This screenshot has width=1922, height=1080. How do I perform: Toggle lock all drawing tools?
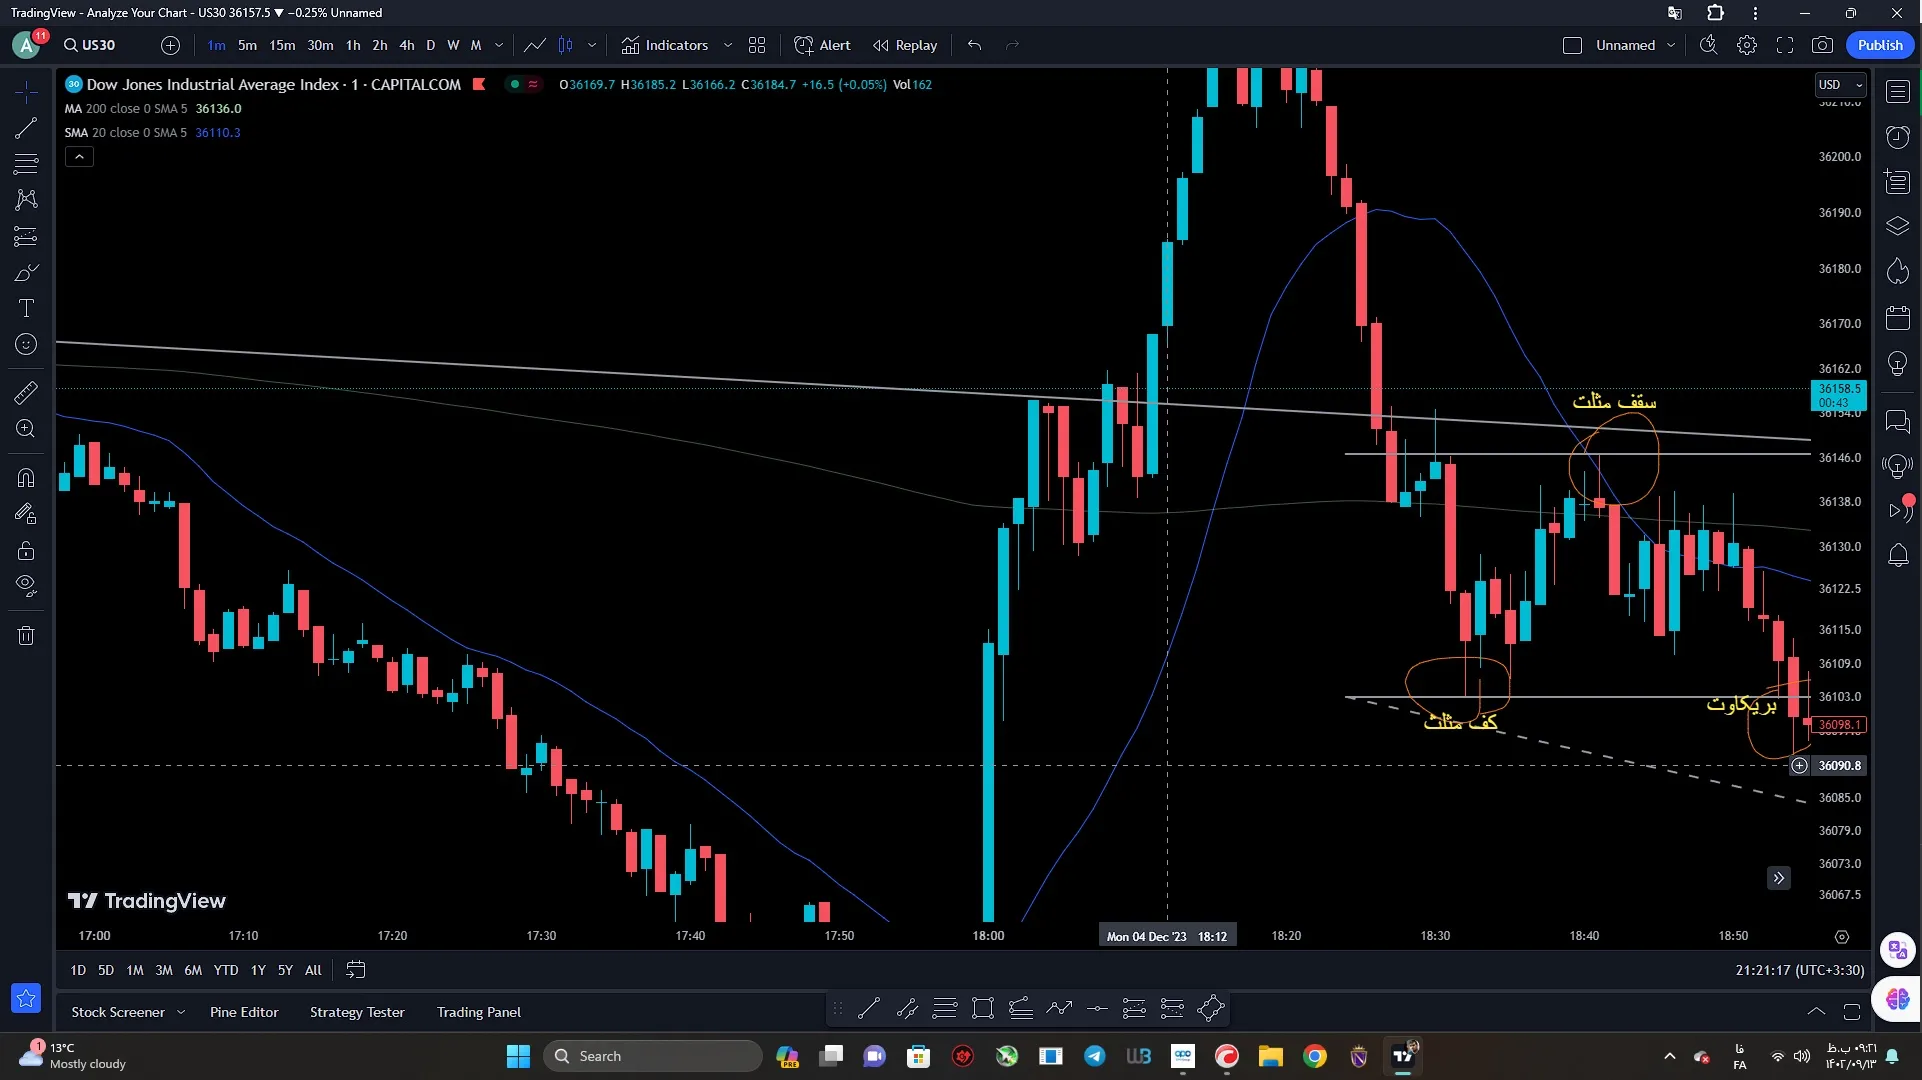click(26, 551)
